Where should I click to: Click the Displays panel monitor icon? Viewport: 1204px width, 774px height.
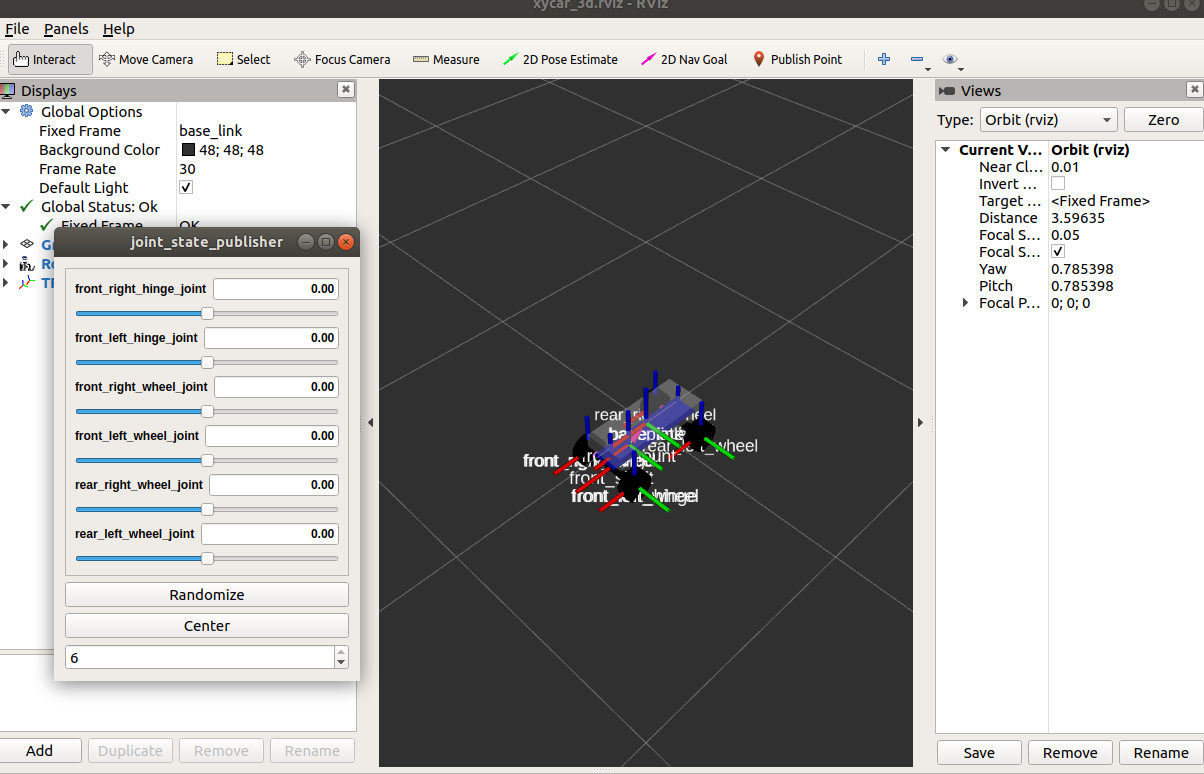[x=8, y=90]
